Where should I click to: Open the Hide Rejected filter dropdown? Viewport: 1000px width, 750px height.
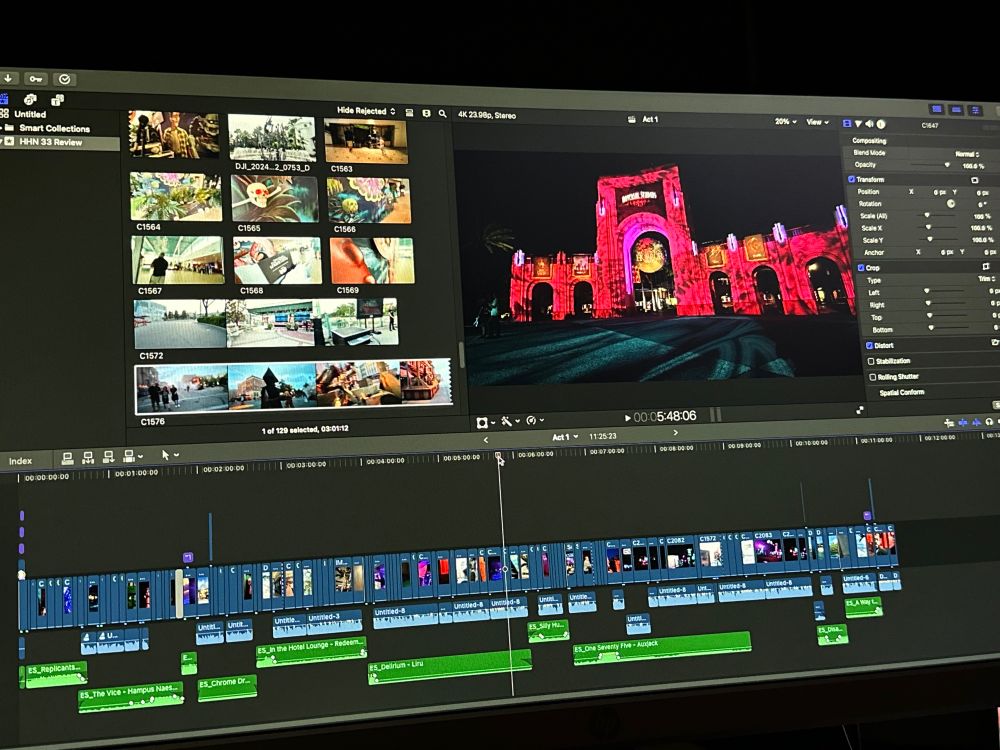point(366,111)
